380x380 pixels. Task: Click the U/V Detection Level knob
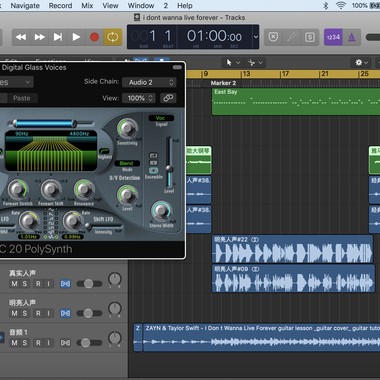127,195
